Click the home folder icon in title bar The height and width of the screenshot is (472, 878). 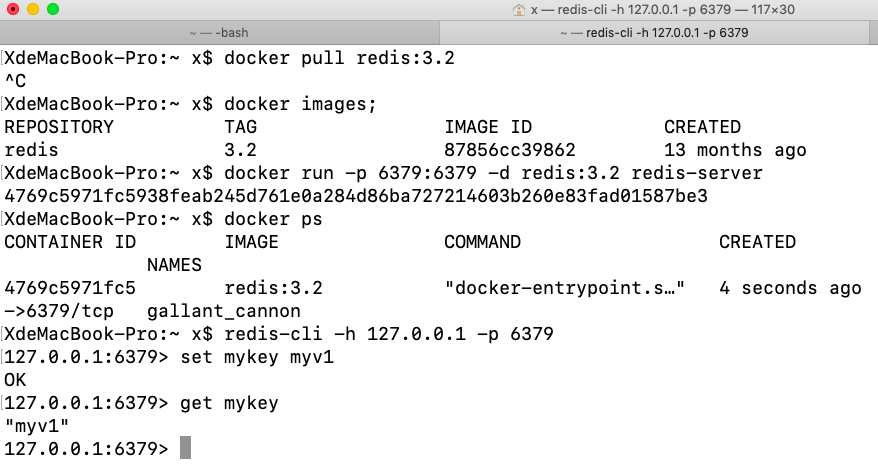click(x=519, y=10)
